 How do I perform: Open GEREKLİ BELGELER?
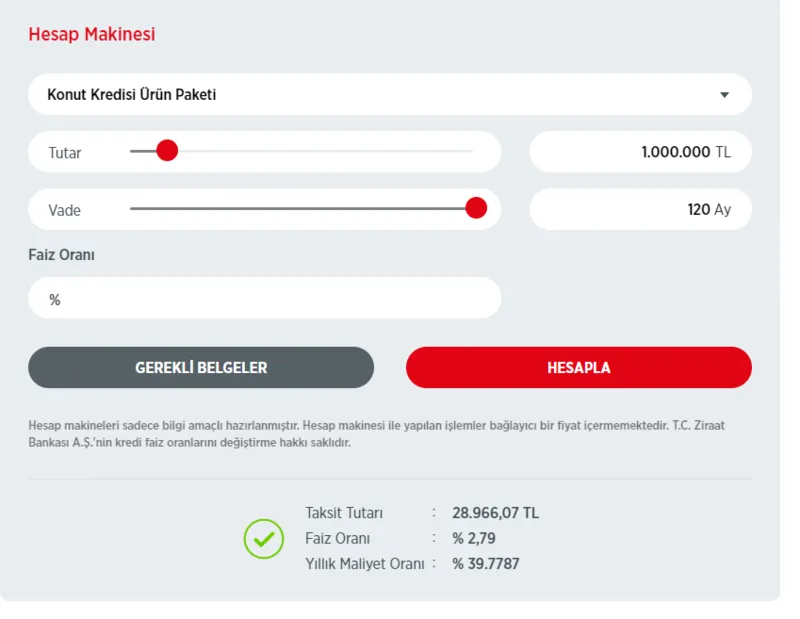(201, 367)
